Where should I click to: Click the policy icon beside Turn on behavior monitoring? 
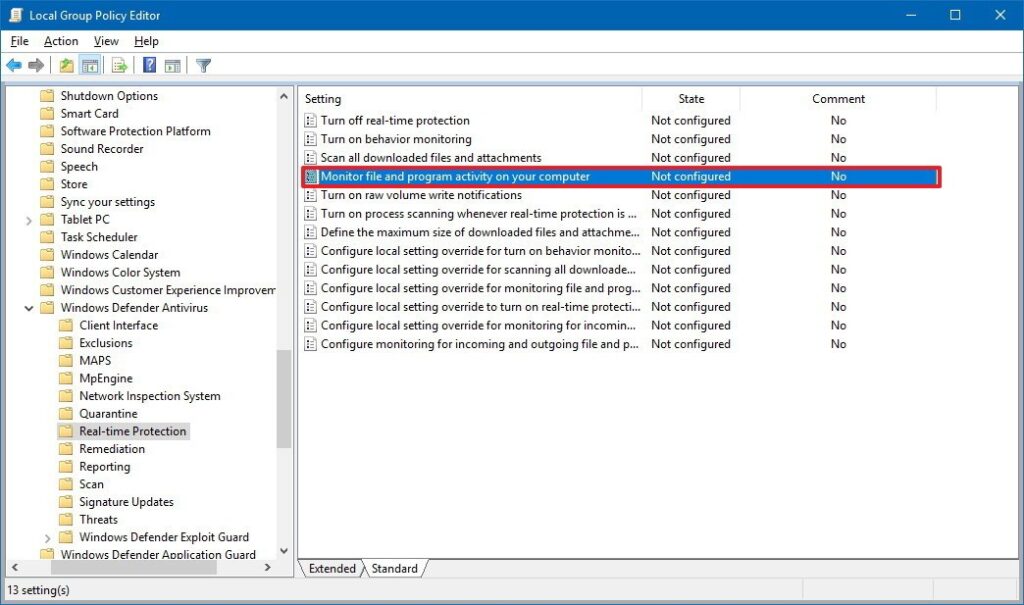point(311,139)
